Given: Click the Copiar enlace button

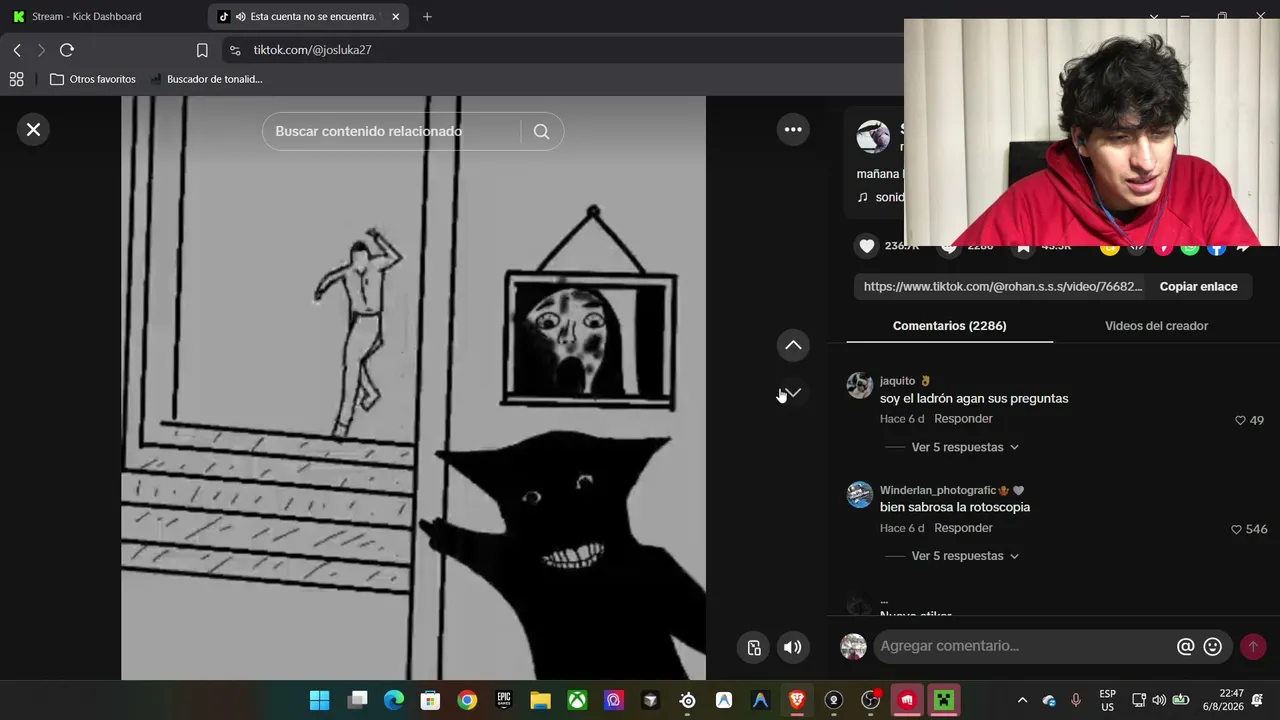Looking at the screenshot, I should coord(1198,287).
